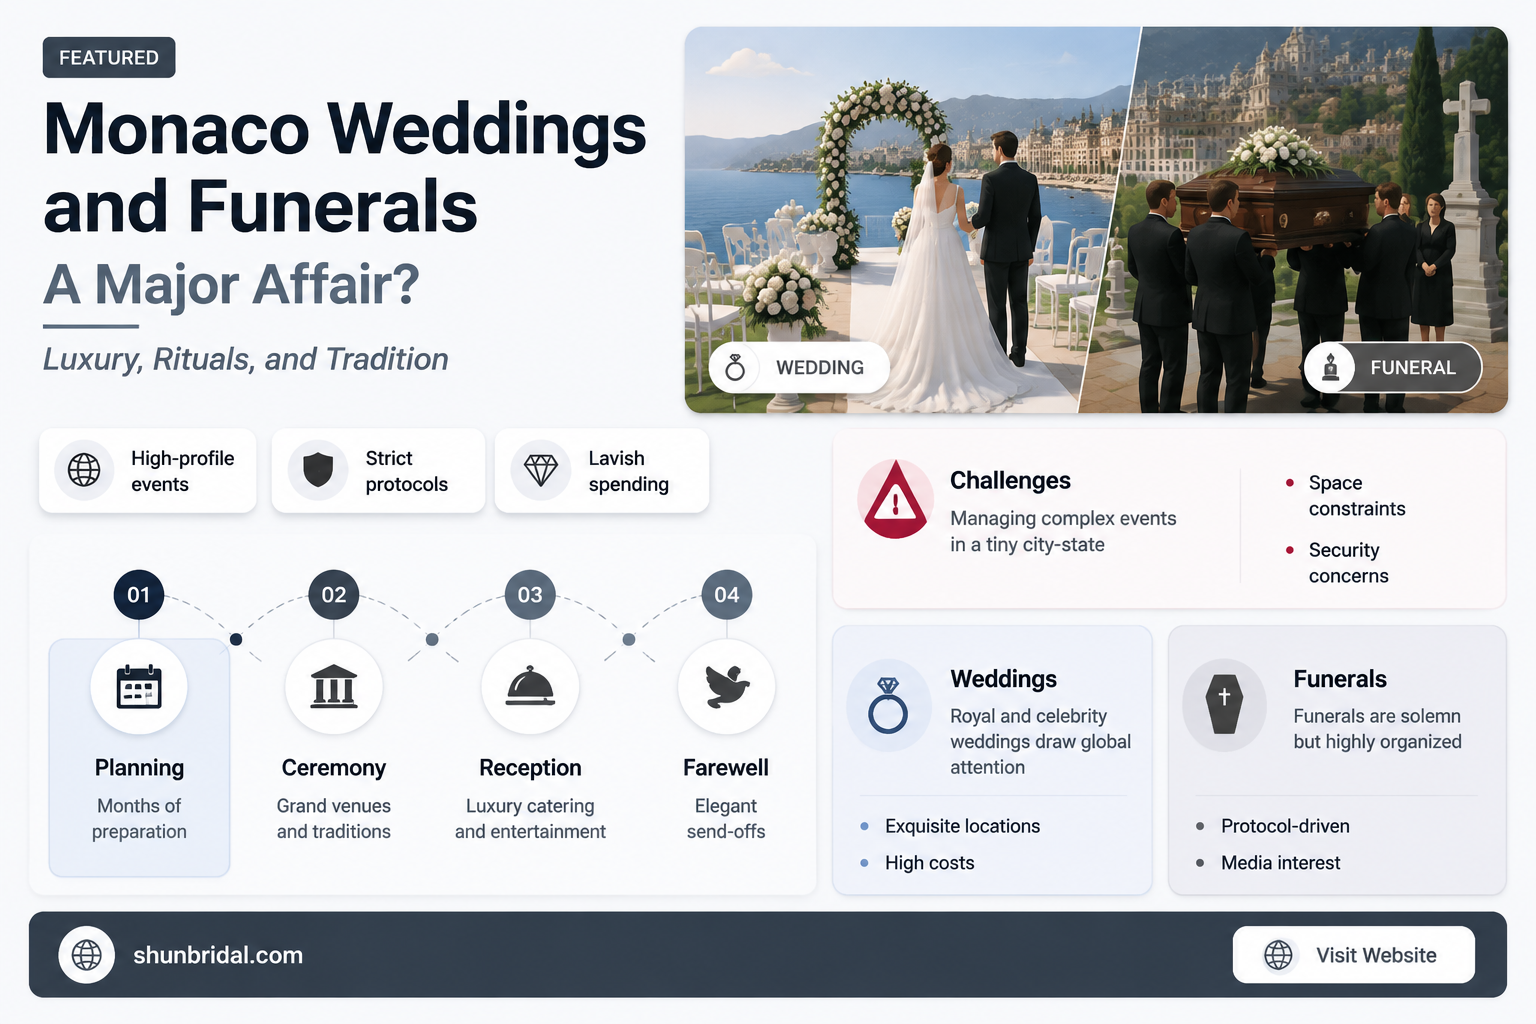Click the Funerals card heading
This screenshot has height=1024, width=1536.
[x=1340, y=679]
